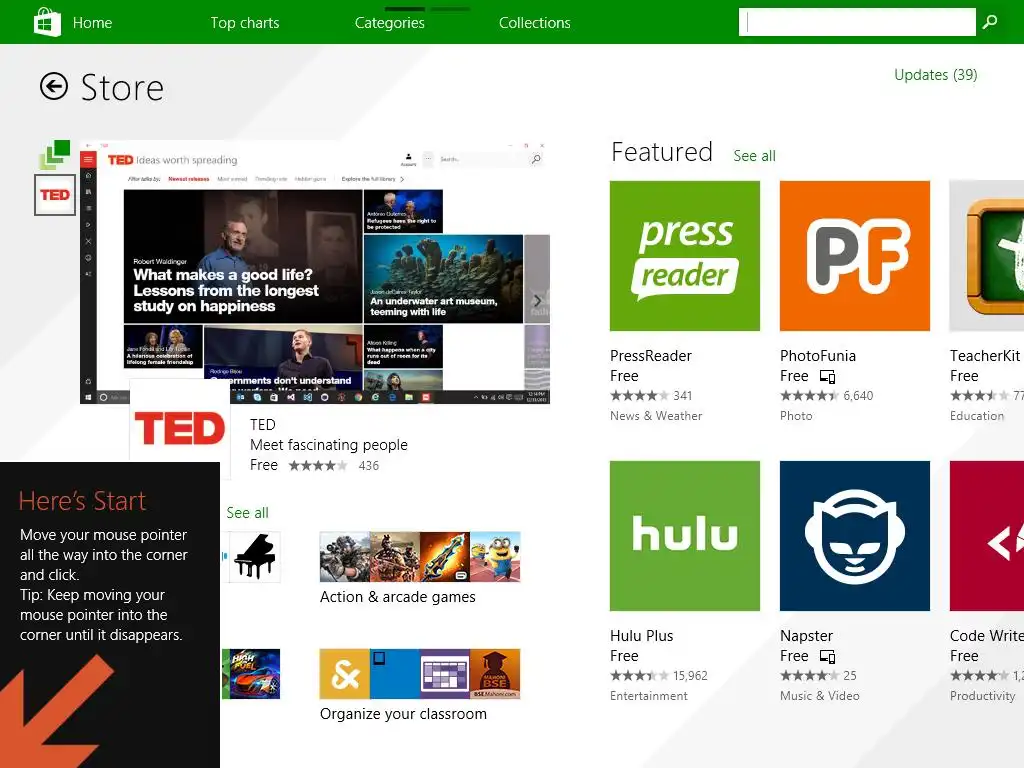Click the PressReader star rating
Screen dimensions: 1024x768
tap(639, 396)
